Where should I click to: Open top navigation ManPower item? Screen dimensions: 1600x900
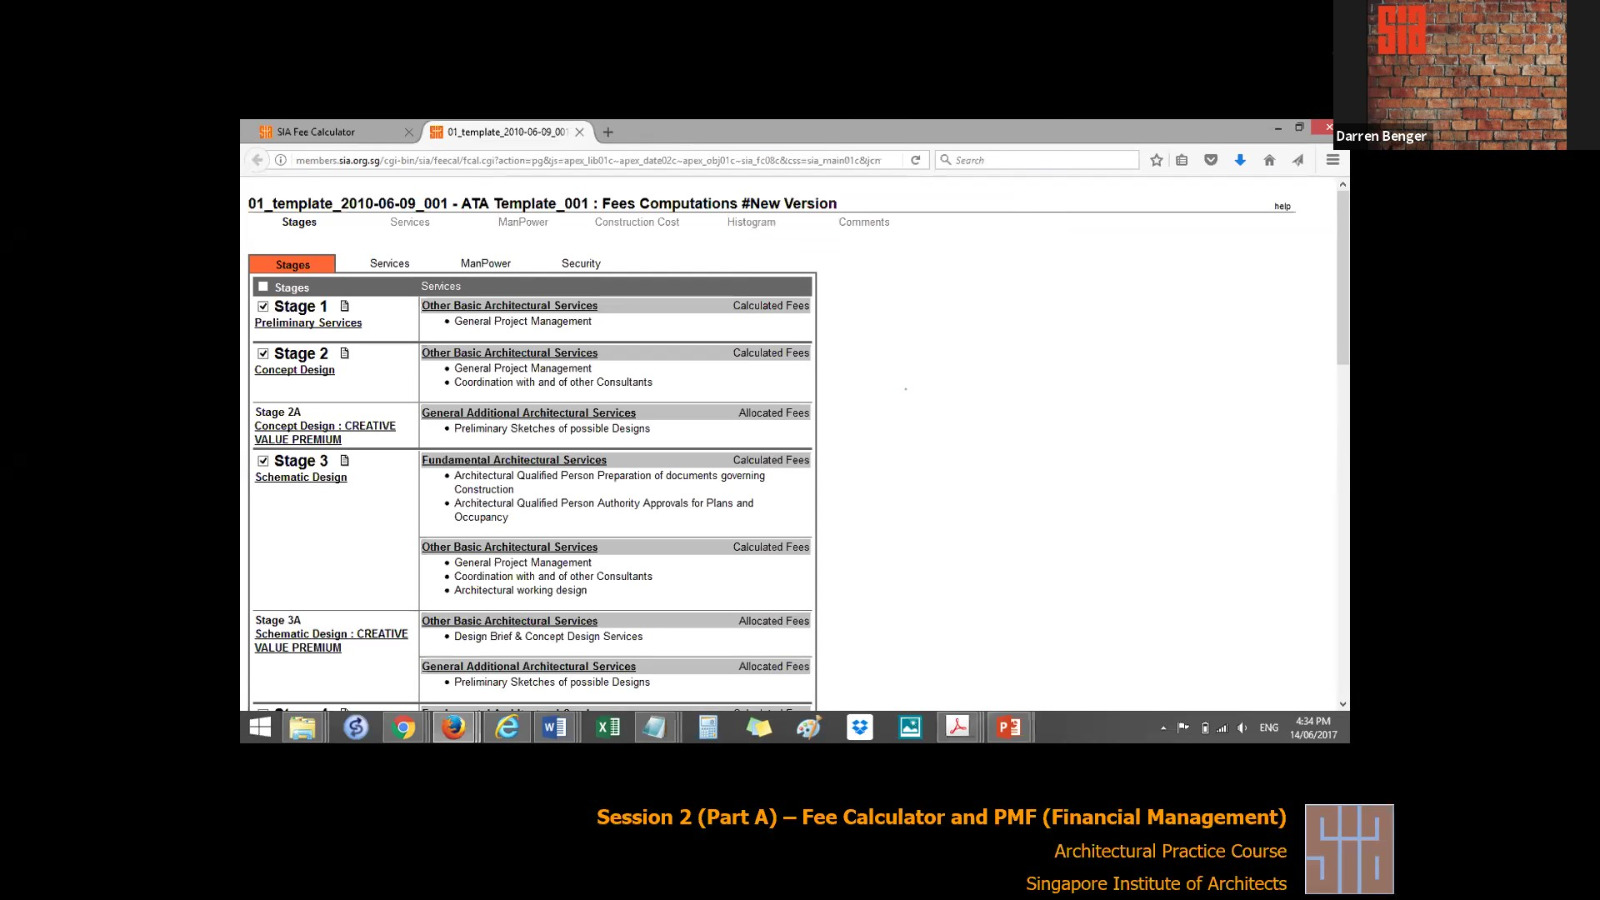click(523, 222)
